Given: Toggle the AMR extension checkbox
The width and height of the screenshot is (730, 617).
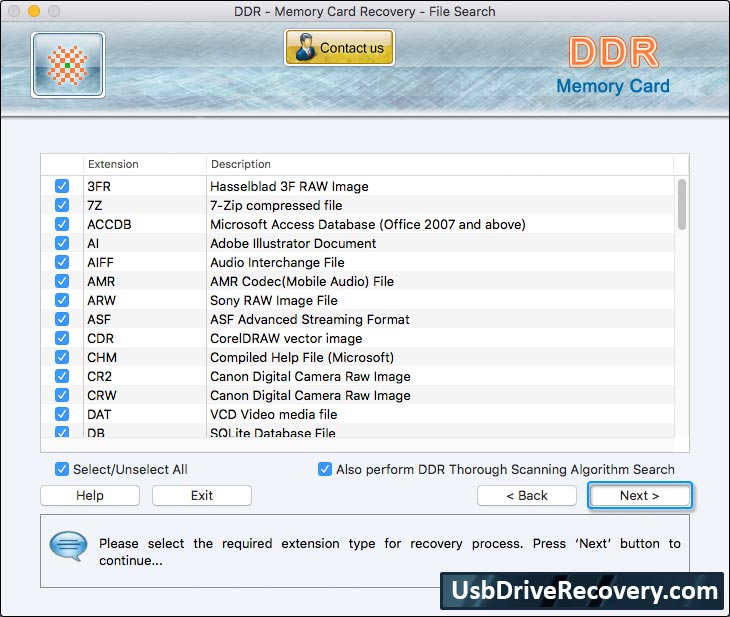Looking at the screenshot, I should [62, 281].
